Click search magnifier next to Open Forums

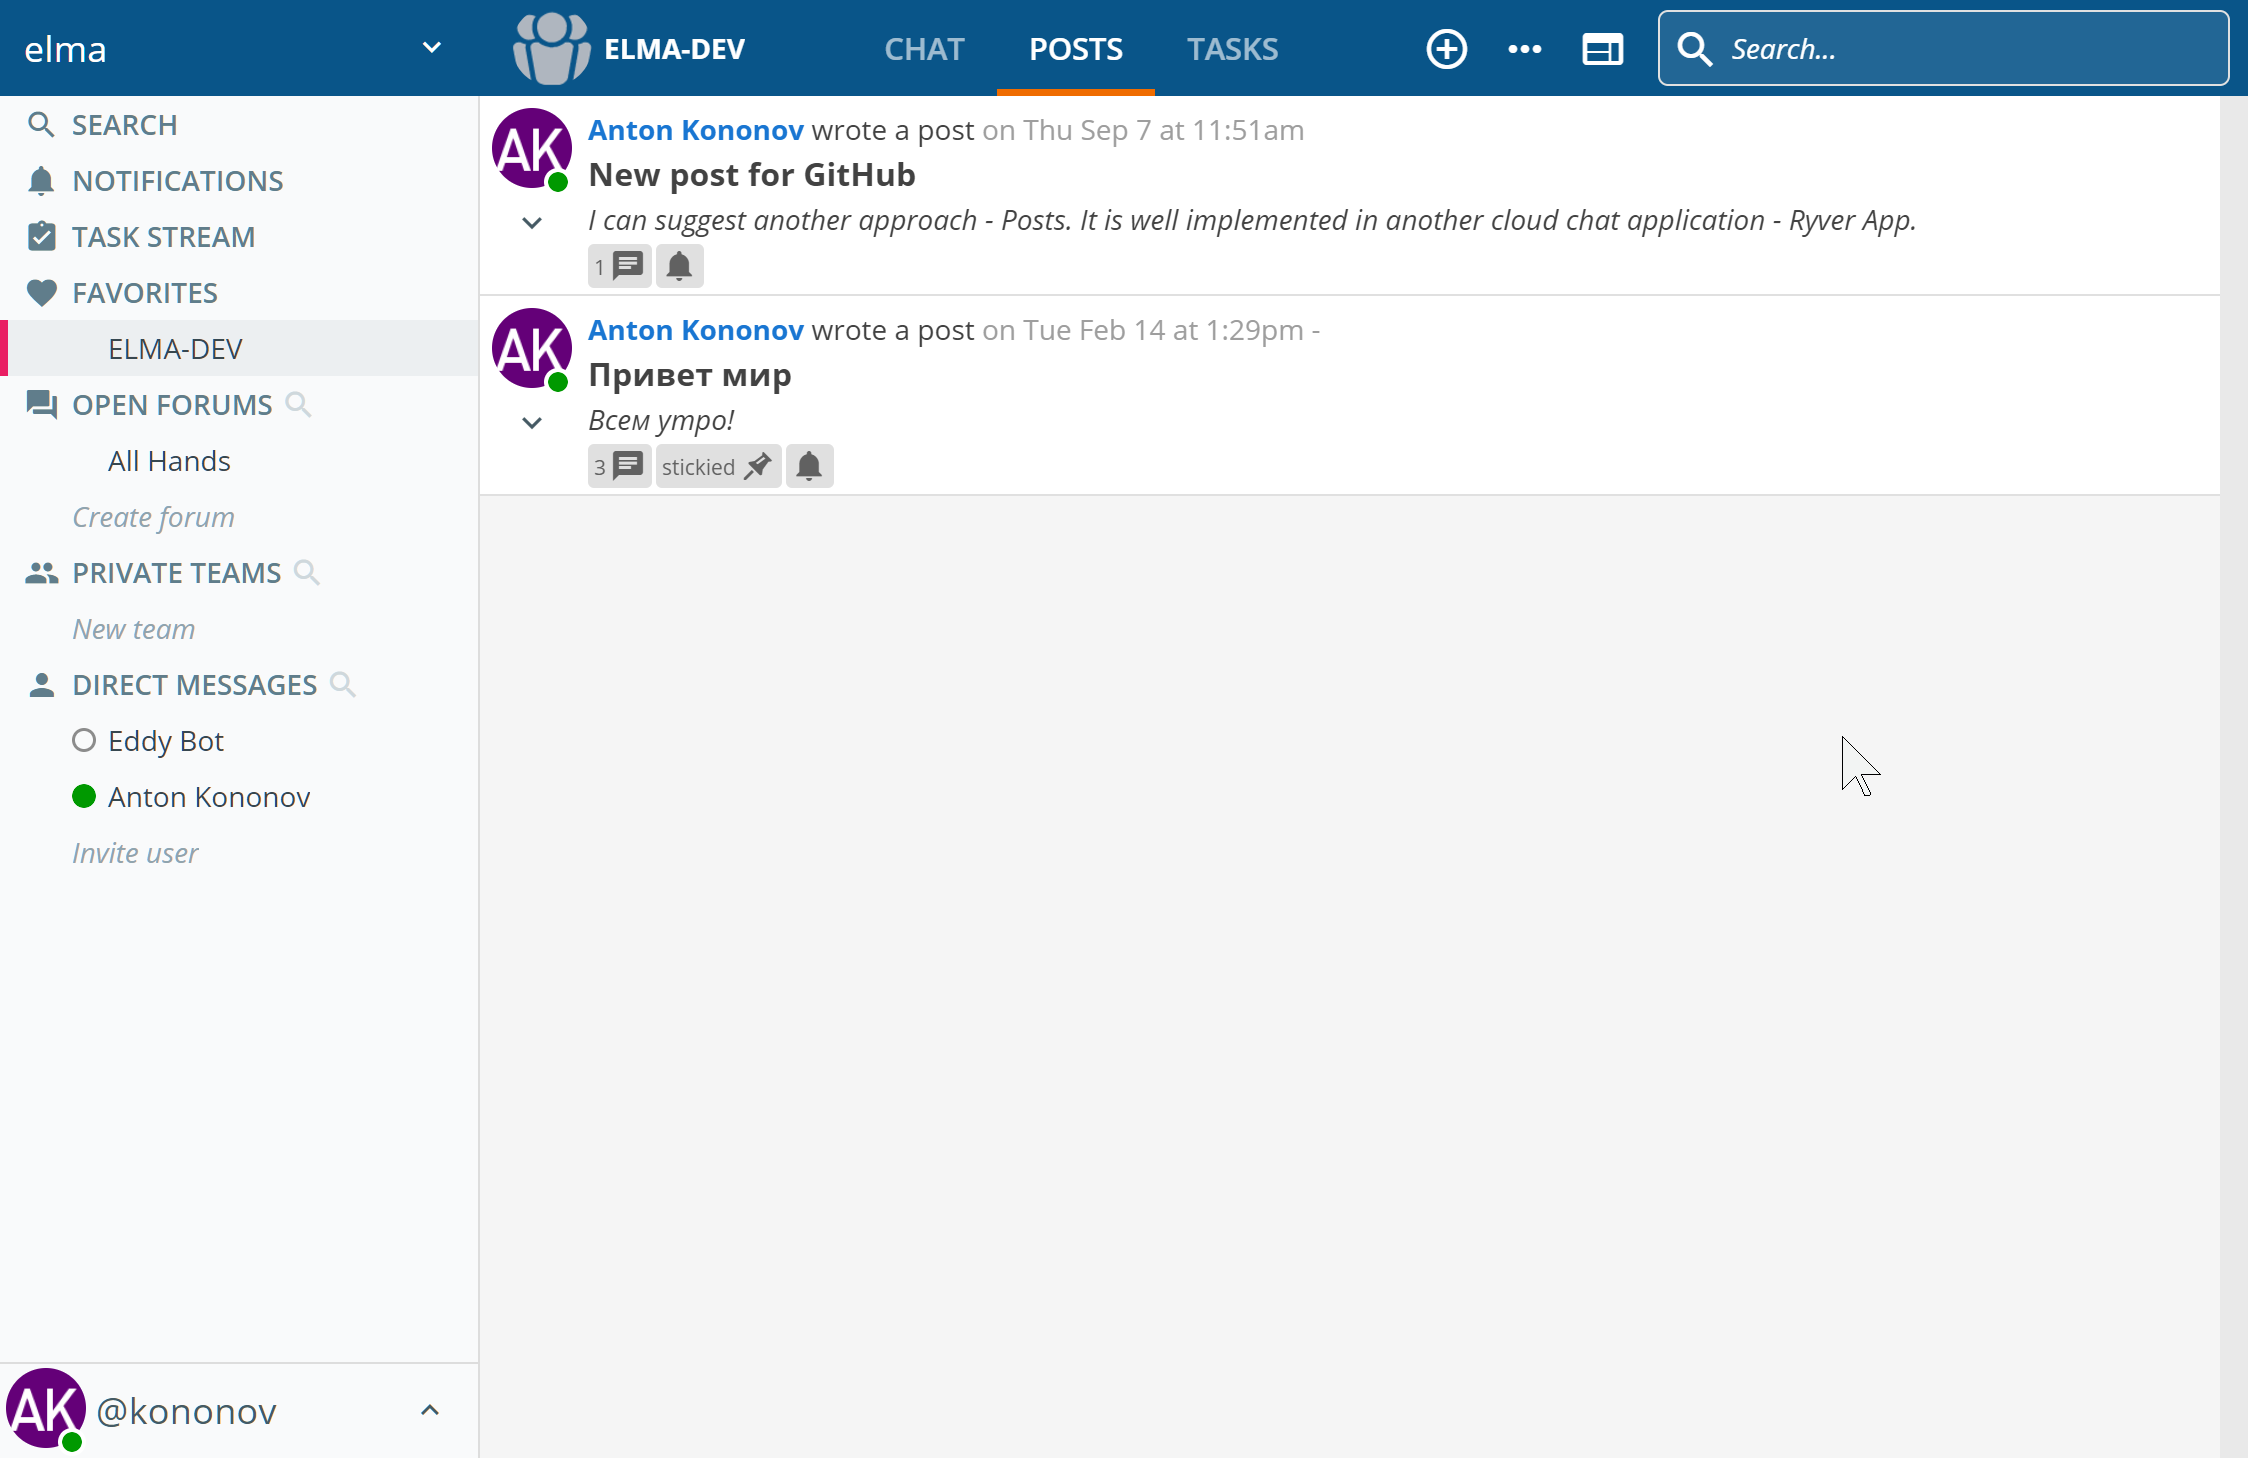pos(298,404)
